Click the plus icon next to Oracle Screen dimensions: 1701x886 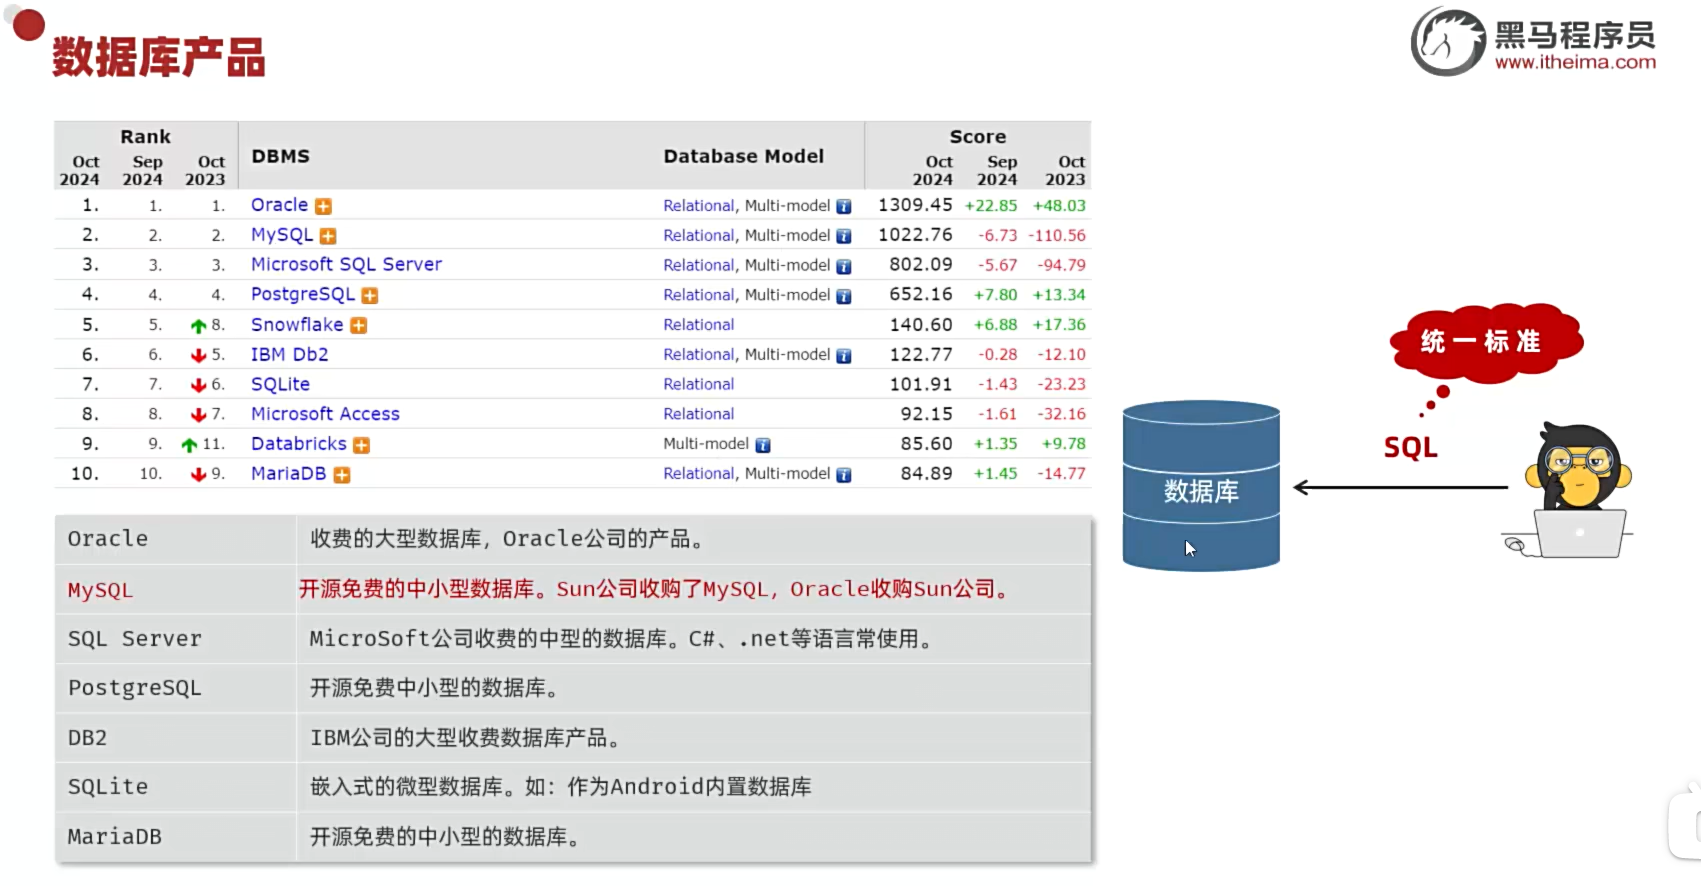pyautogui.click(x=323, y=206)
